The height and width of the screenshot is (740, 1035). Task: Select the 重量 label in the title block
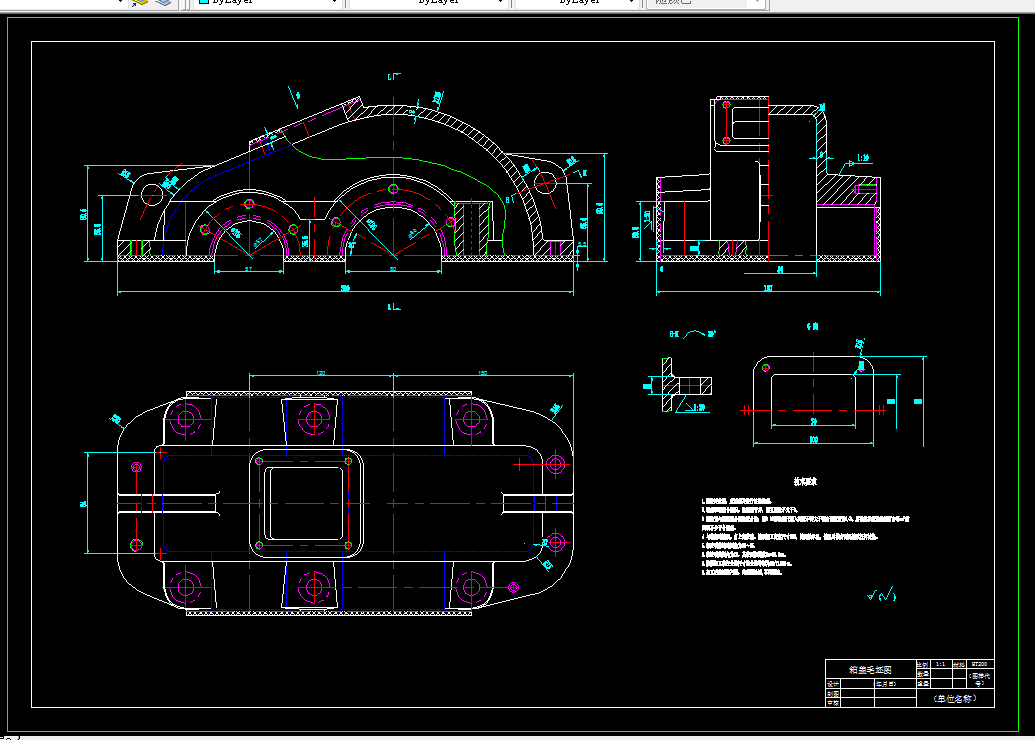[923, 684]
